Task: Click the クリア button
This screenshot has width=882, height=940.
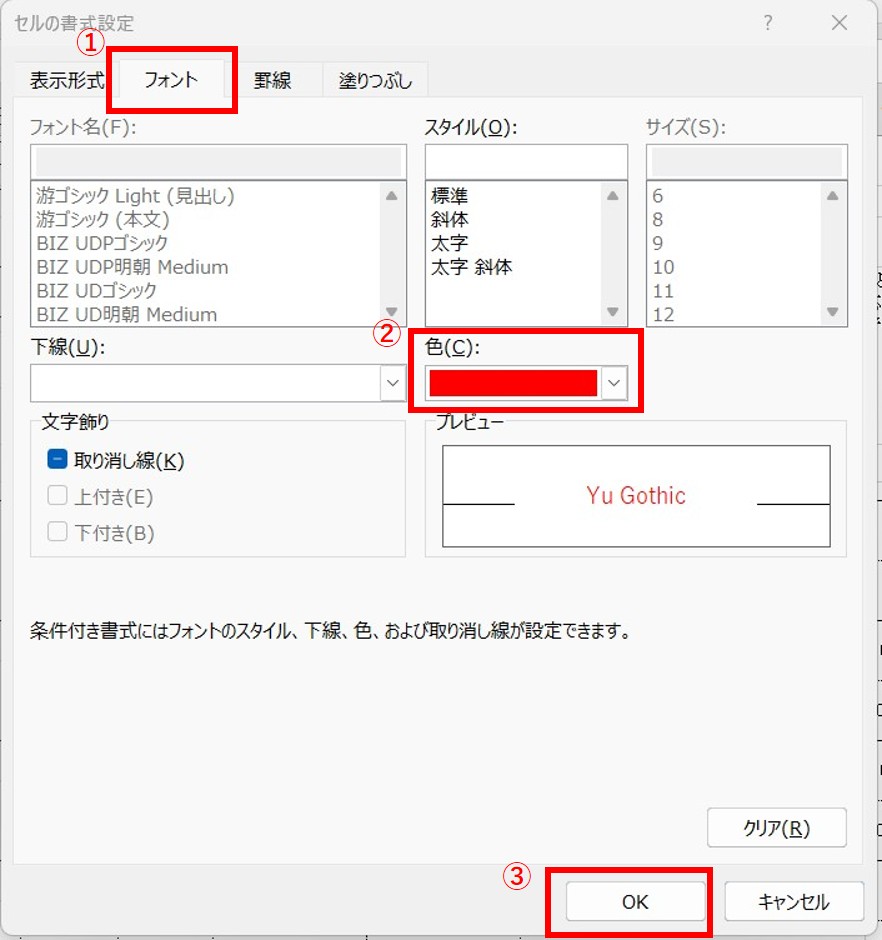Action: [x=776, y=827]
